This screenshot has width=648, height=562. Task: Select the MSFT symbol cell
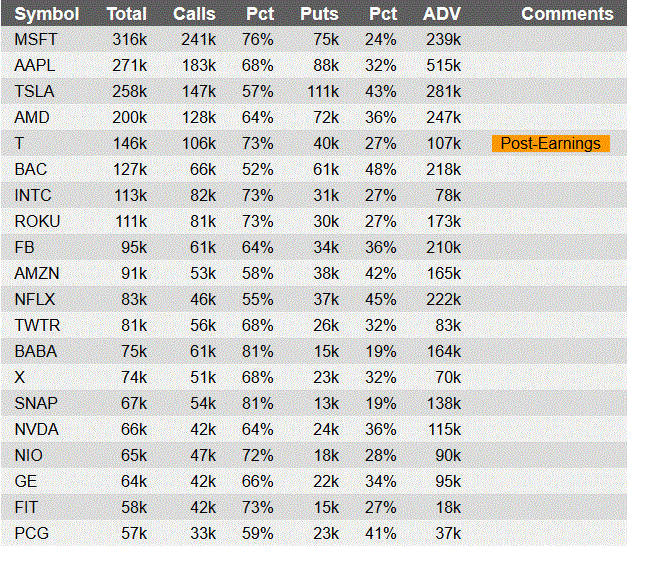36,40
